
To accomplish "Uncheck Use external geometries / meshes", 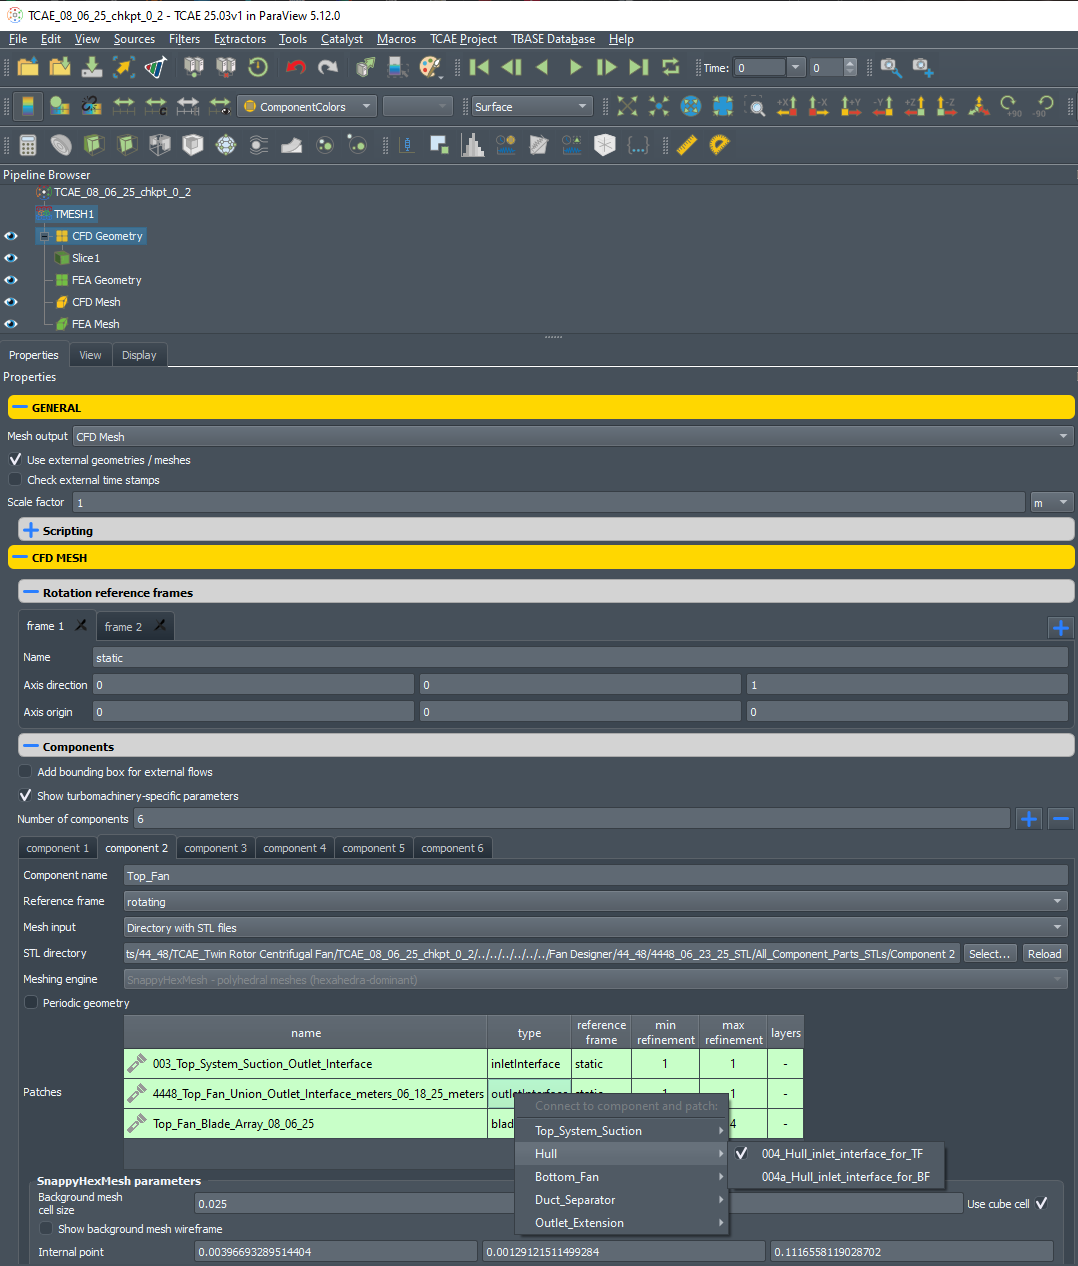I will coord(15,460).
